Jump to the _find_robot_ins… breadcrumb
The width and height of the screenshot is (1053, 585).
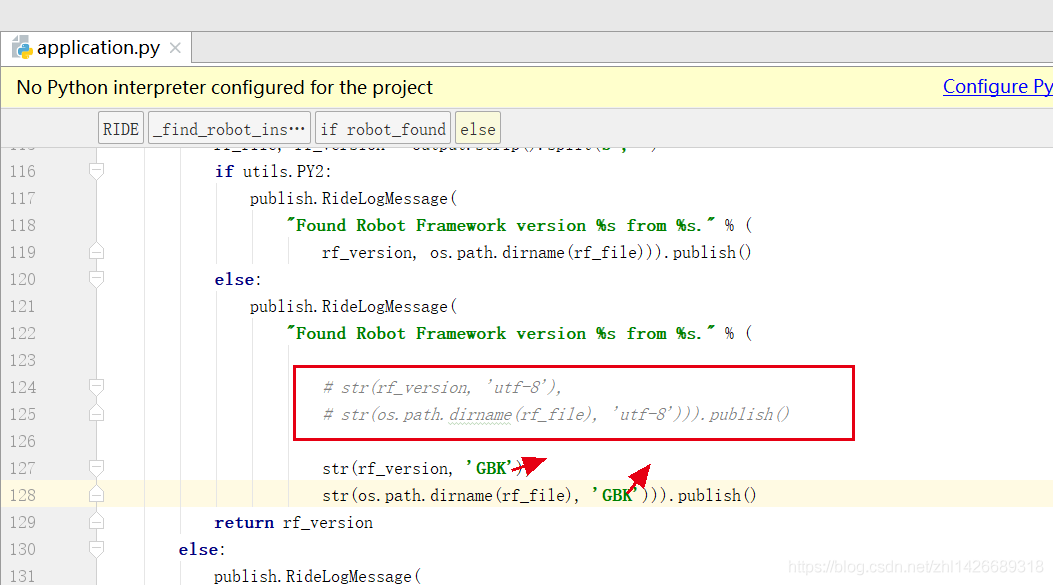click(230, 129)
